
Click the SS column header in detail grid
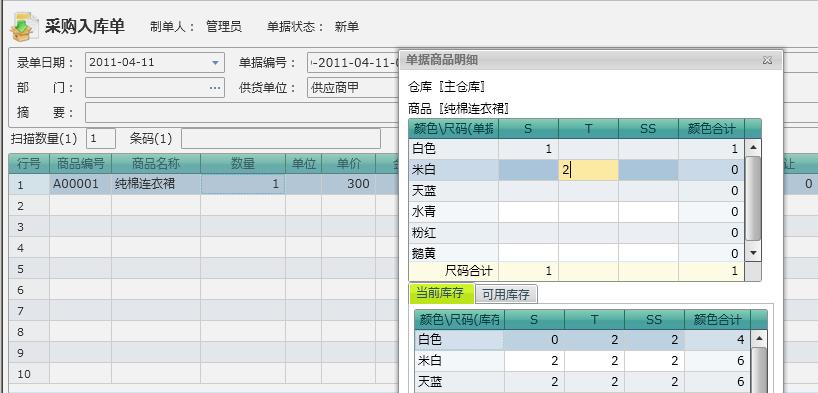(648, 128)
